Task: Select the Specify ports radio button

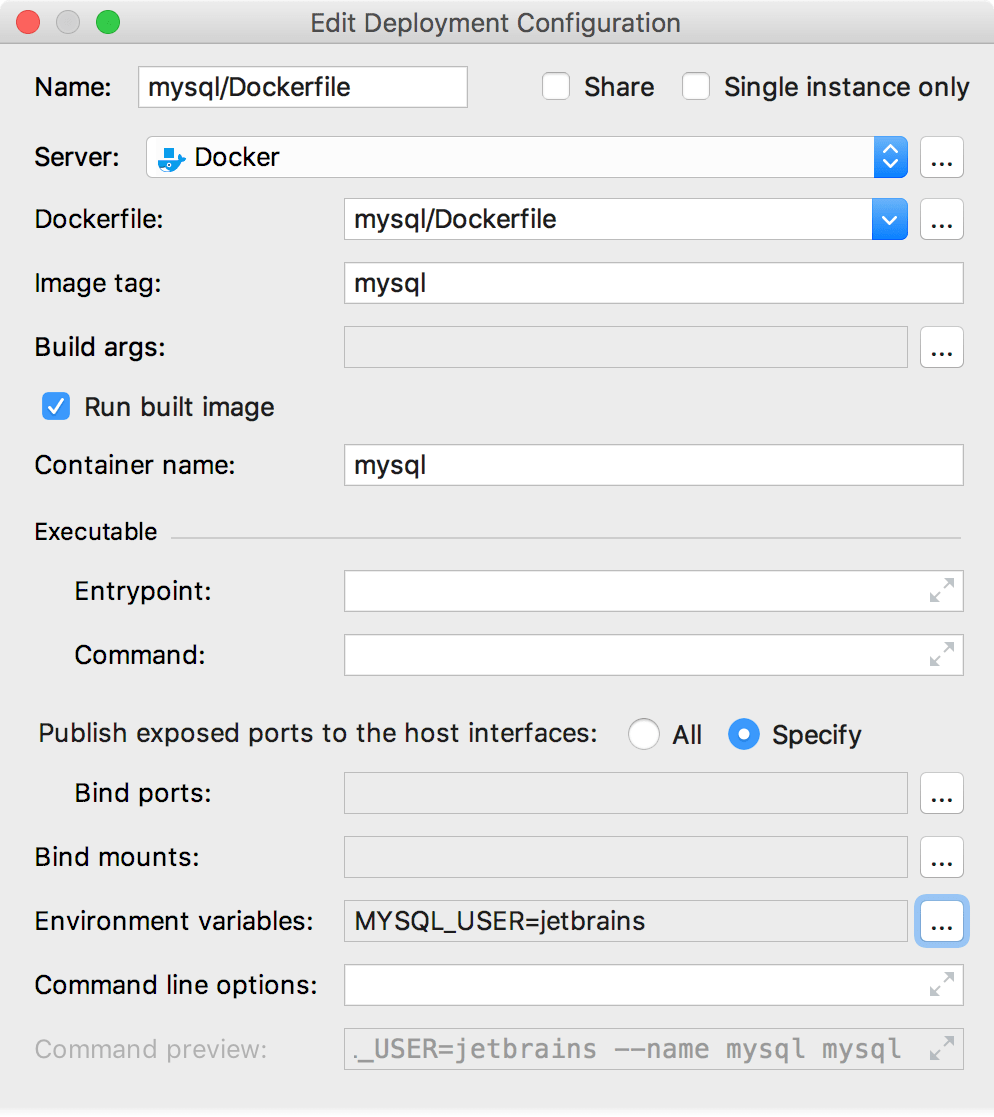Action: click(x=743, y=734)
